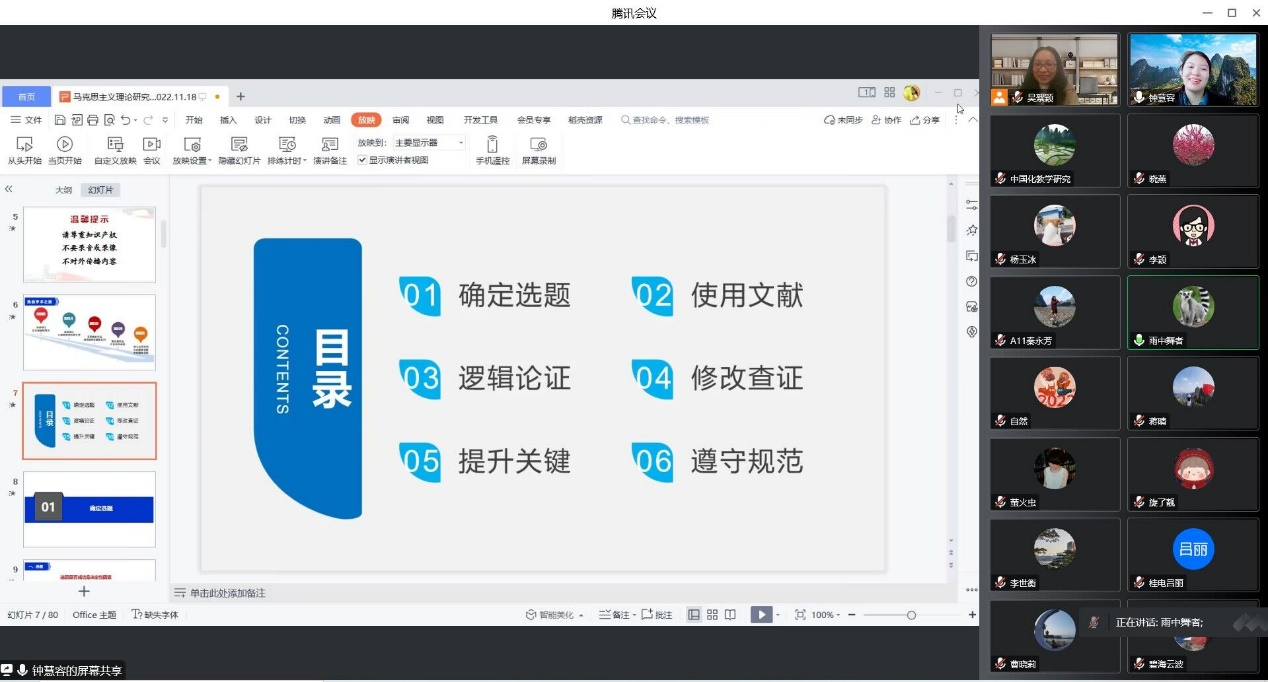Switch slide panel to 大纲 outline view
The image size is (1268, 682).
(63, 190)
